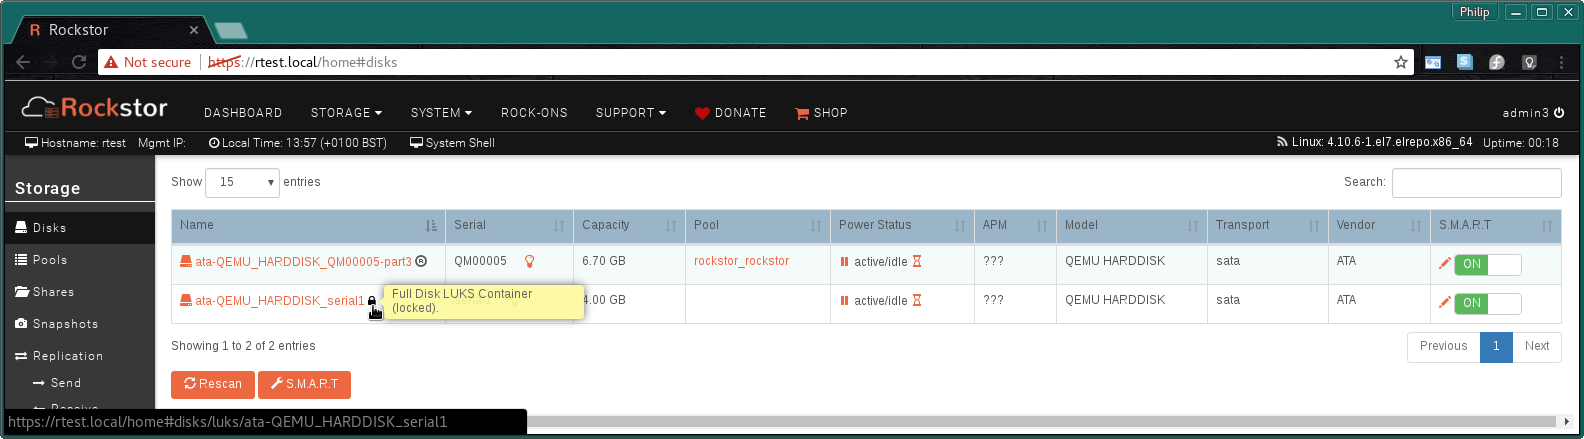The image size is (1584, 439).
Task: Toggle S.M.A.R.T switch for serial1 disk
Action: 1488,303
